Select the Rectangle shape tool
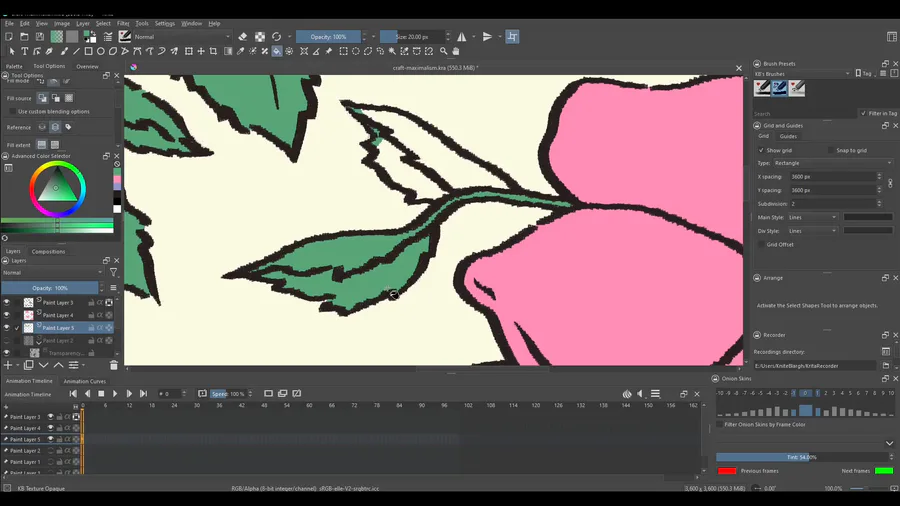The image size is (900, 506). tap(88, 52)
